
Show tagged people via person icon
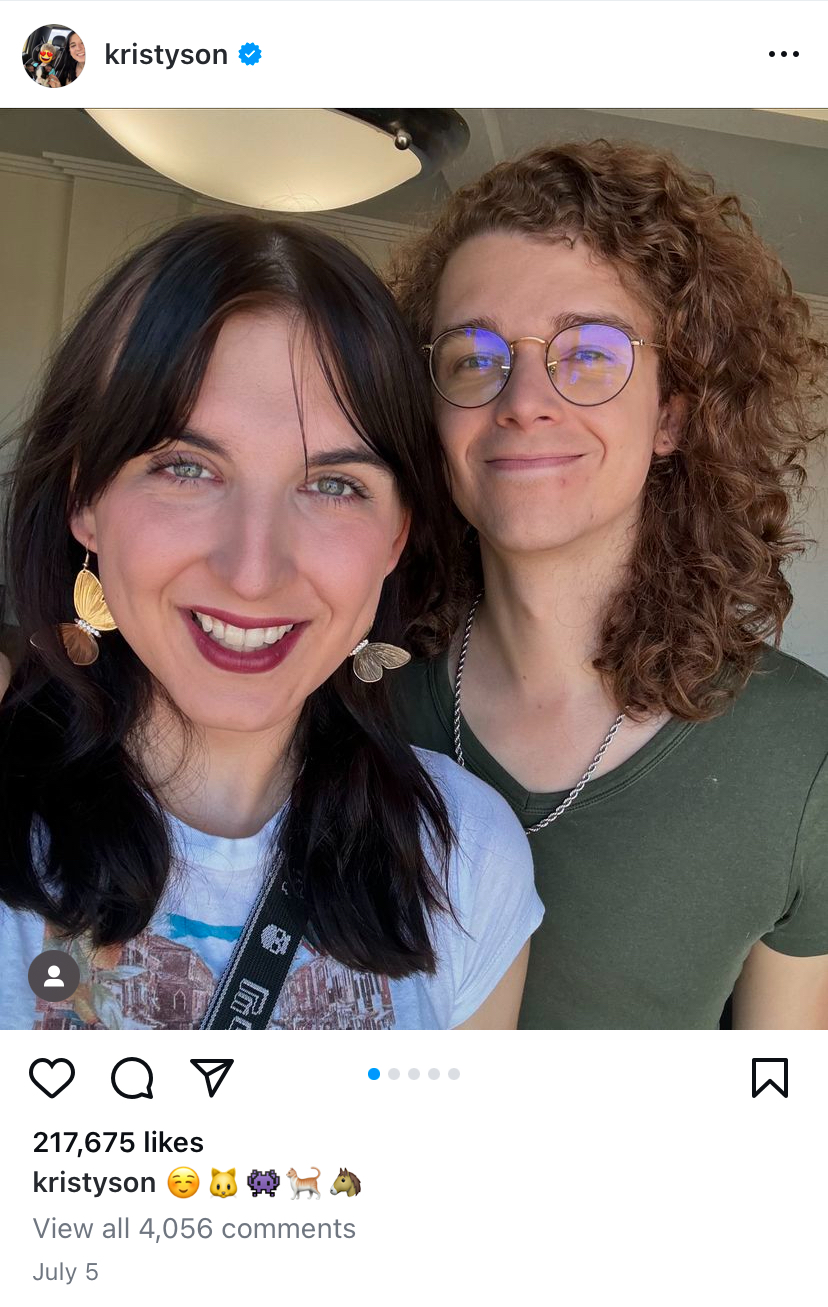(x=54, y=976)
